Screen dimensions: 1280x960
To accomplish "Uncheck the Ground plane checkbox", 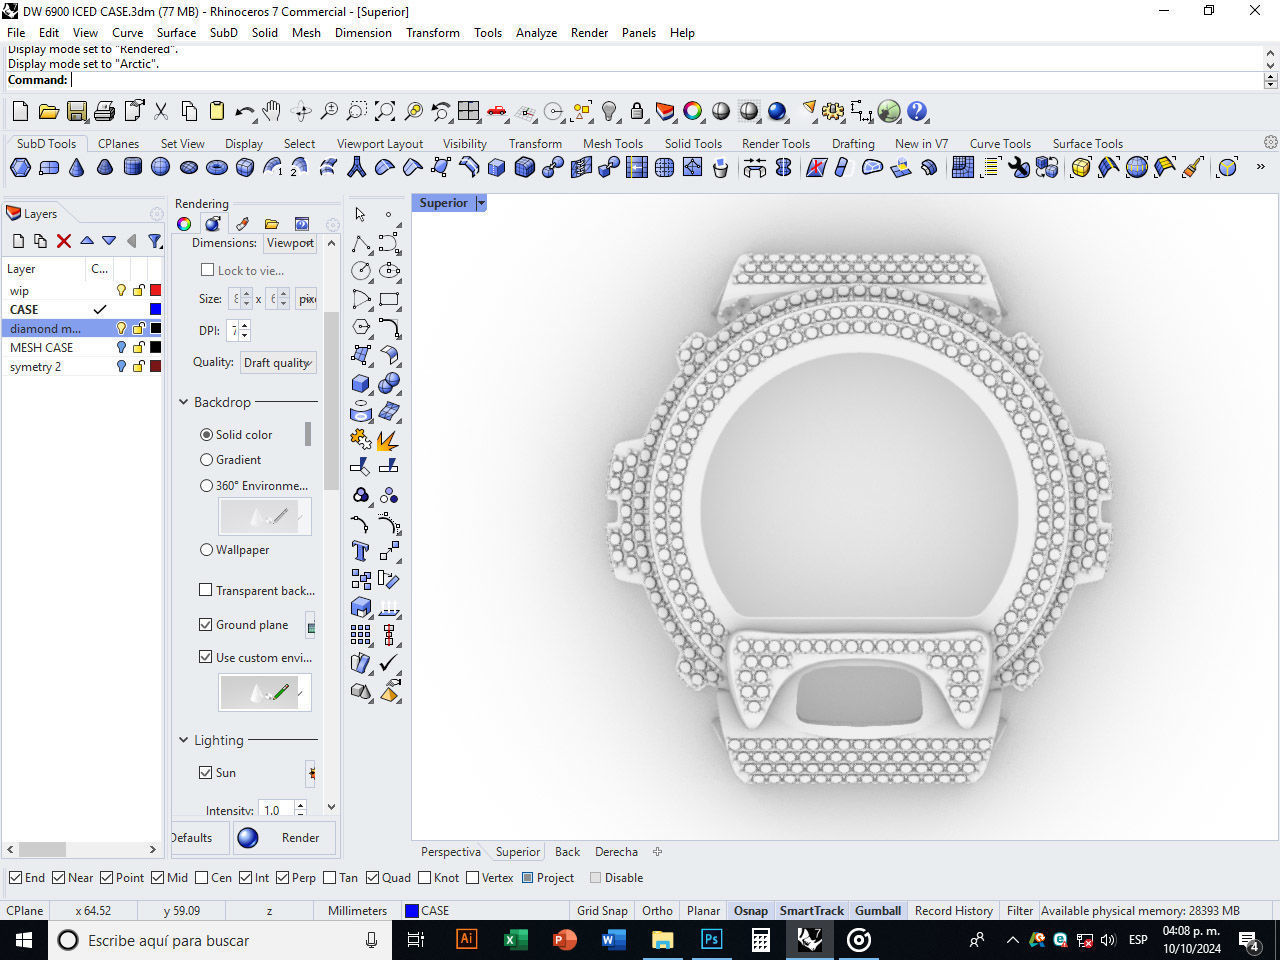I will [206, 625].
